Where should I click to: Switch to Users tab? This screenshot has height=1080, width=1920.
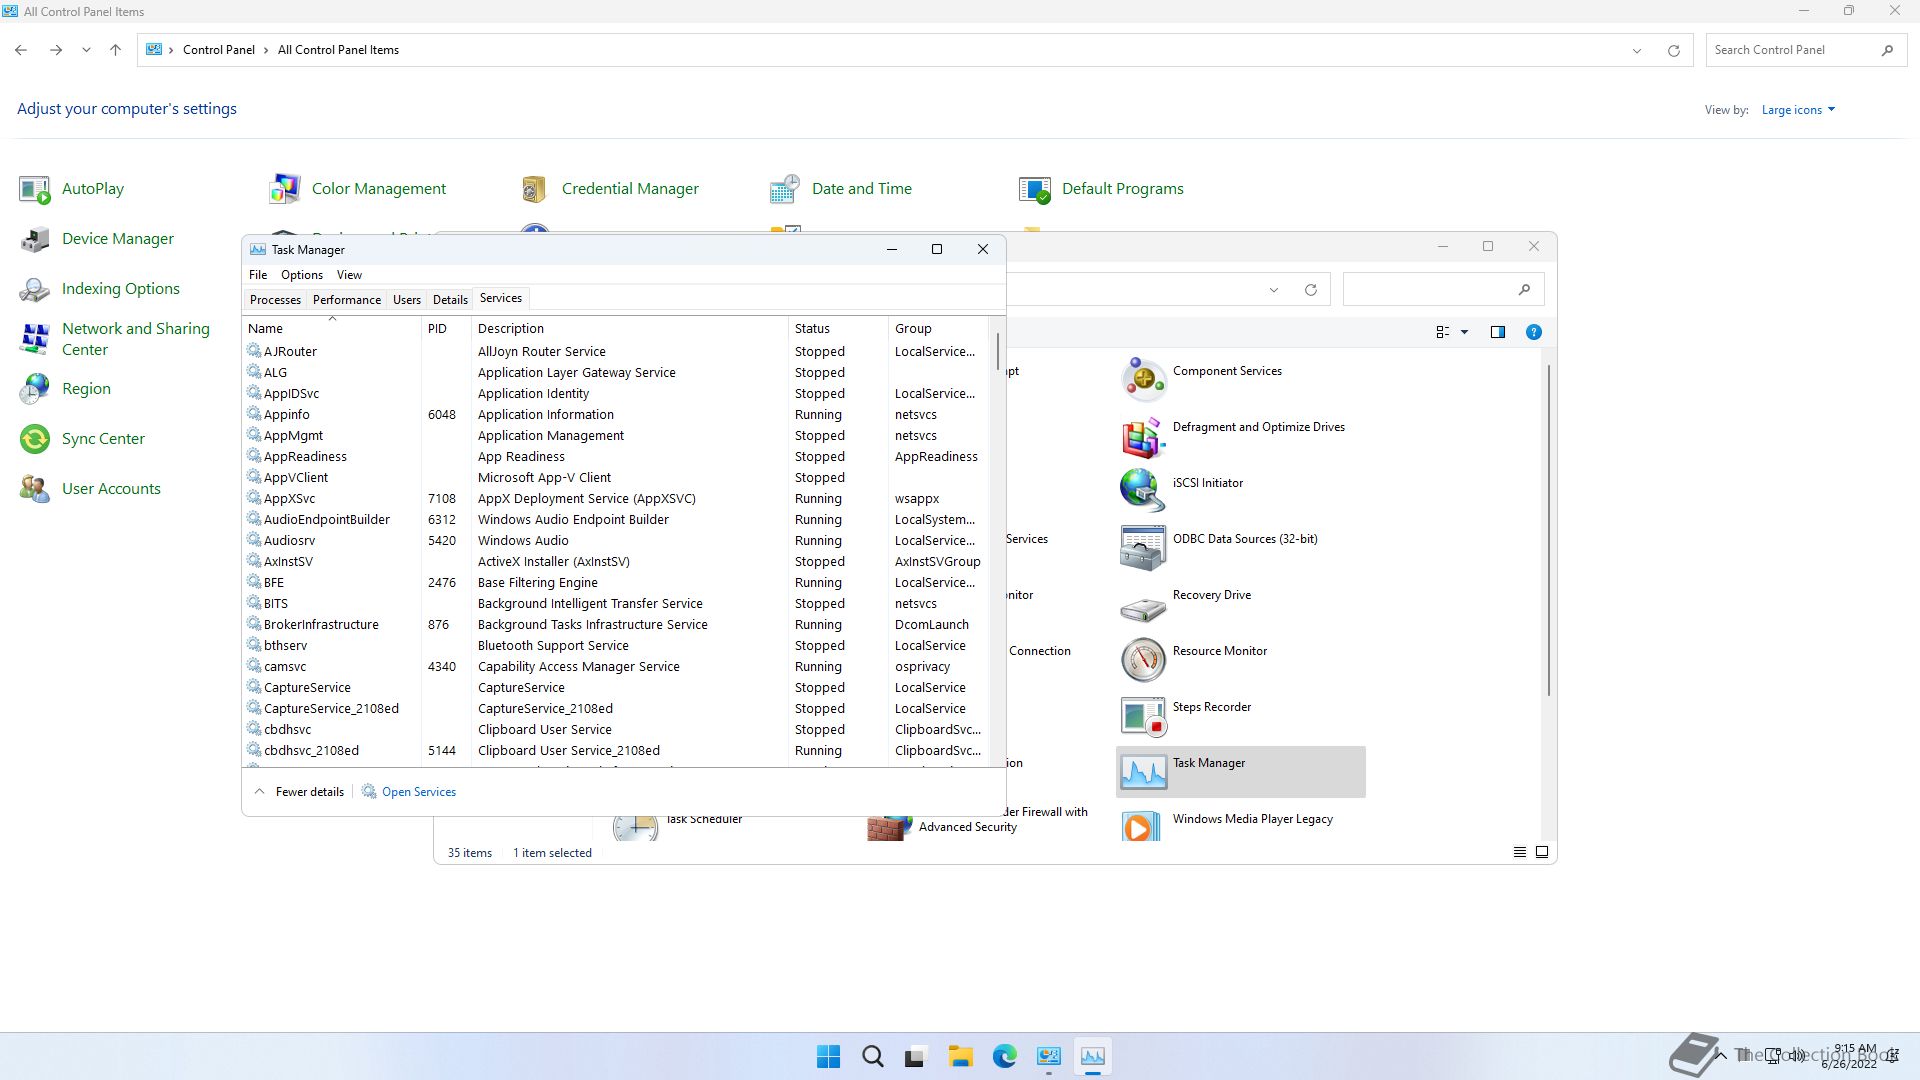click(407, 300)
